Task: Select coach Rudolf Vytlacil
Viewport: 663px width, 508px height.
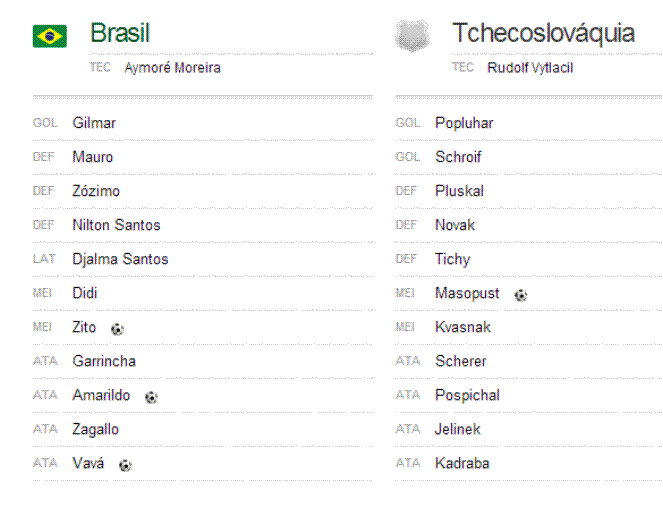Action: point(530,68)
